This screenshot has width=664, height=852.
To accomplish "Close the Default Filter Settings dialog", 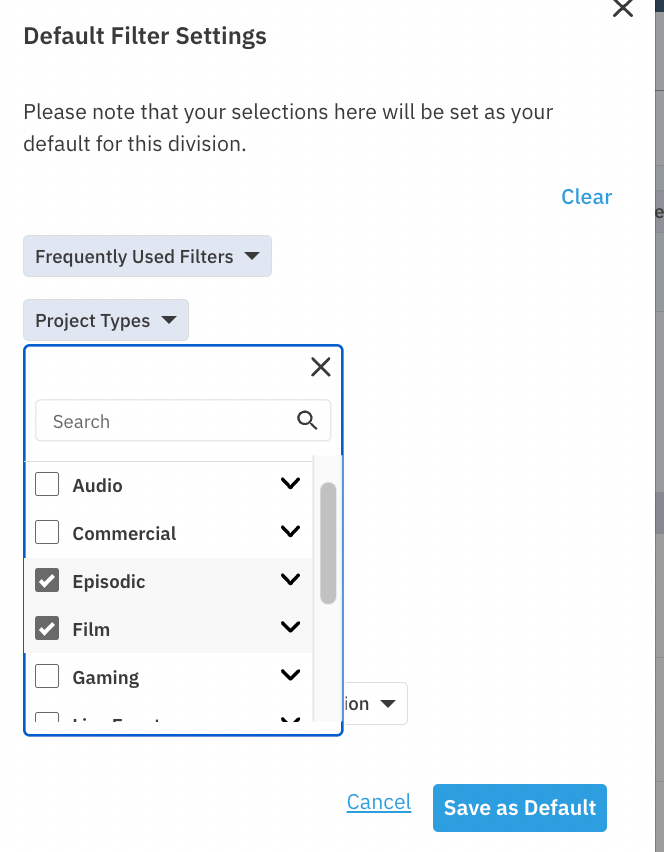I will (x=623, y=8).
